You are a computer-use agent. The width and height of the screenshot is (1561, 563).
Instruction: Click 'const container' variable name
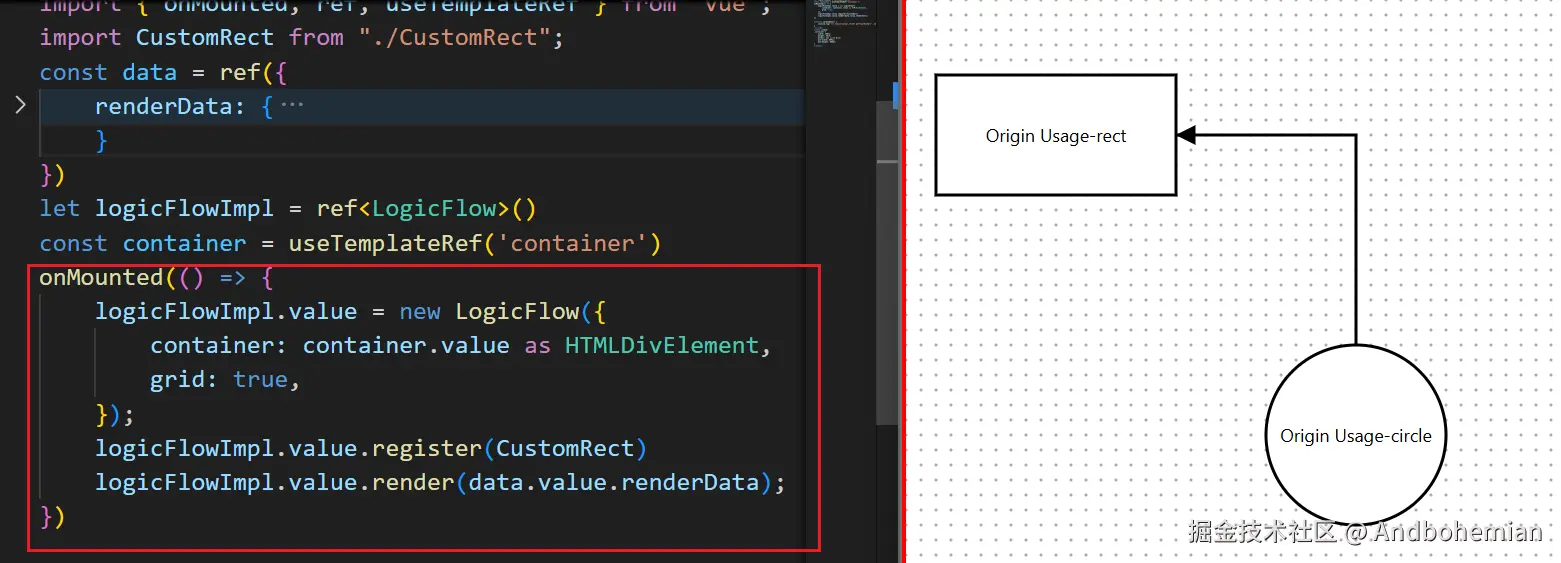(184, 243)
